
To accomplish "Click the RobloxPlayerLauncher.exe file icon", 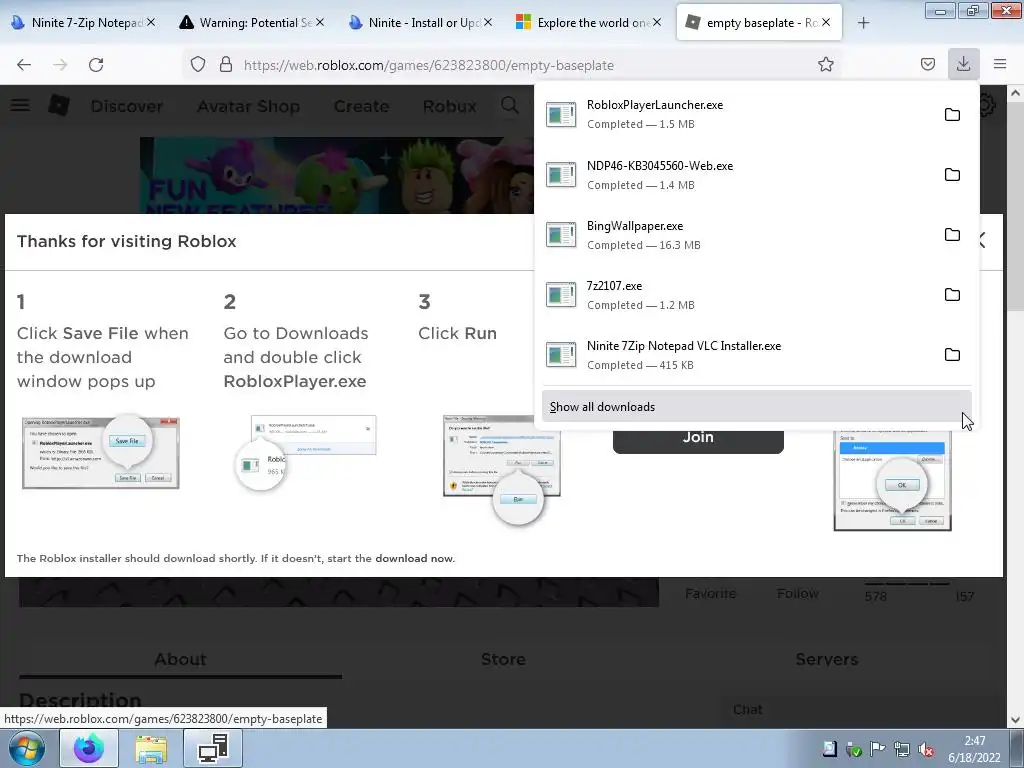I will 561,114.
